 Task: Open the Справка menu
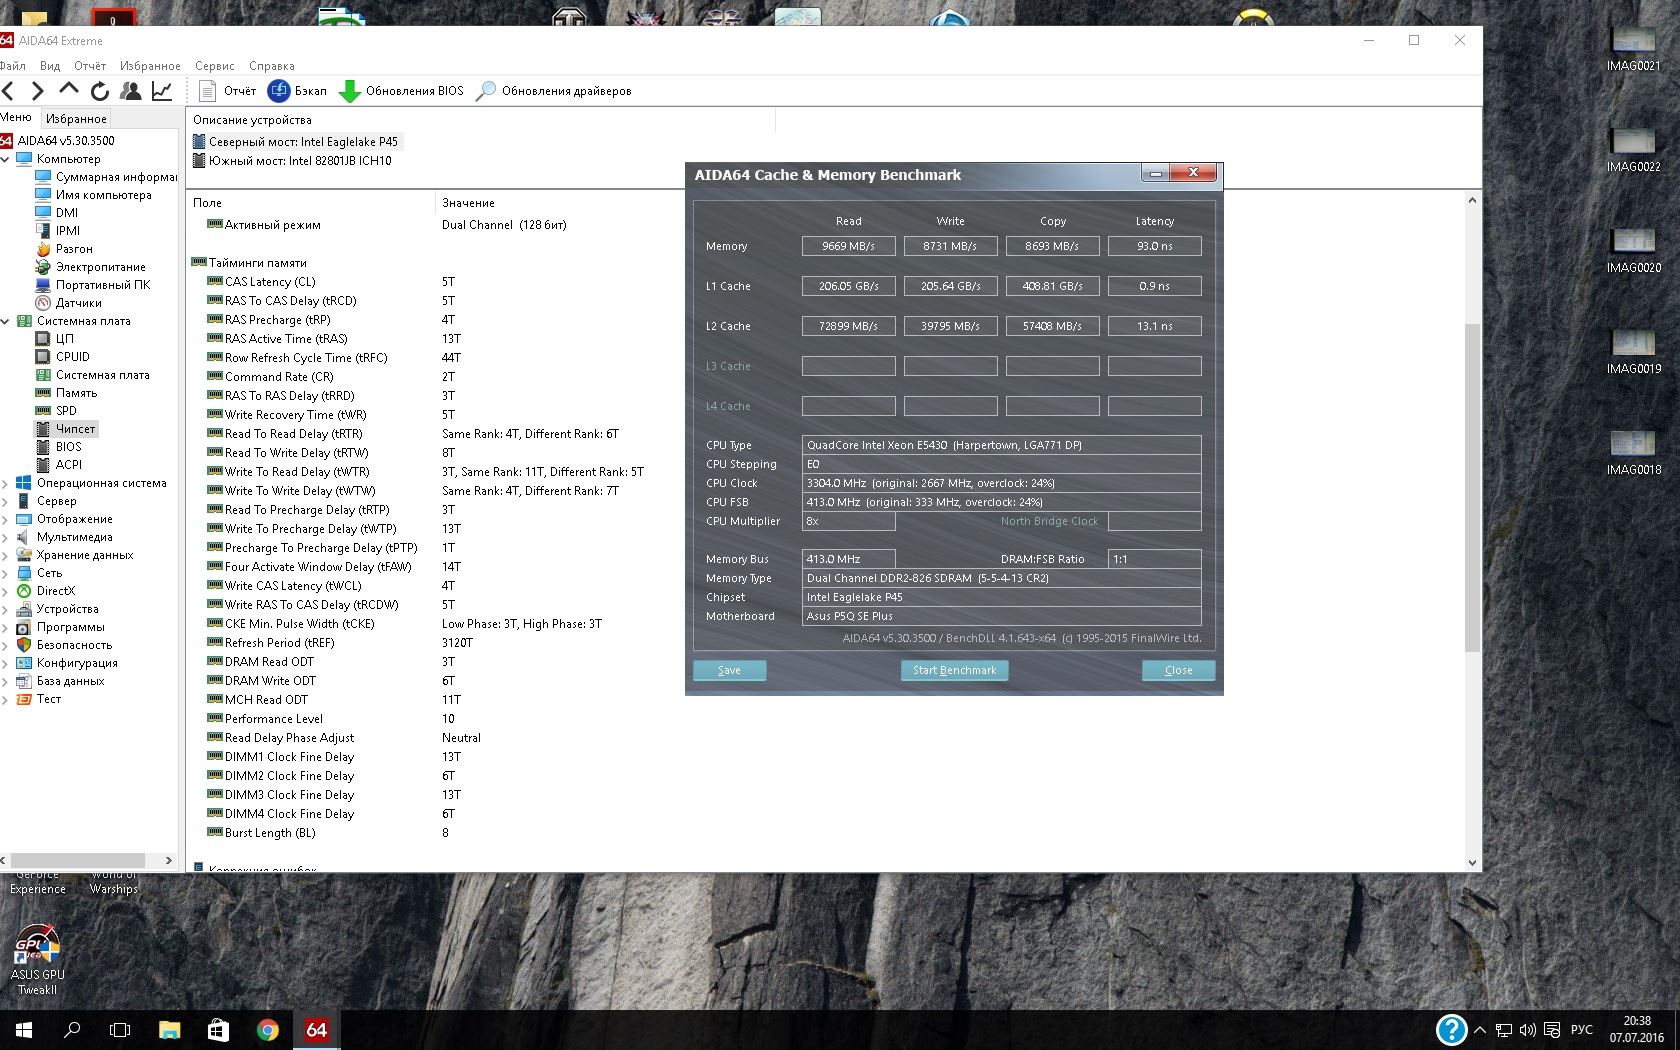tap(272, 66)
